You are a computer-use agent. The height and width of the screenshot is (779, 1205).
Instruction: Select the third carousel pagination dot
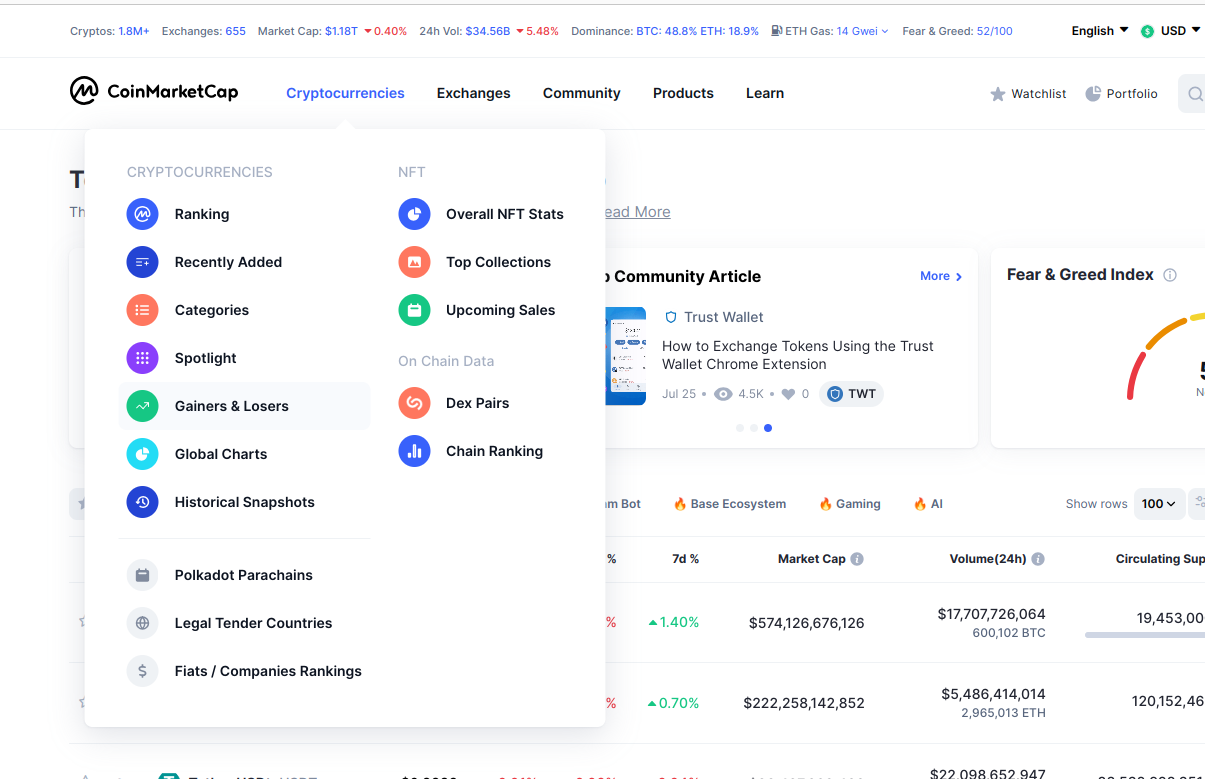[768, 428]
